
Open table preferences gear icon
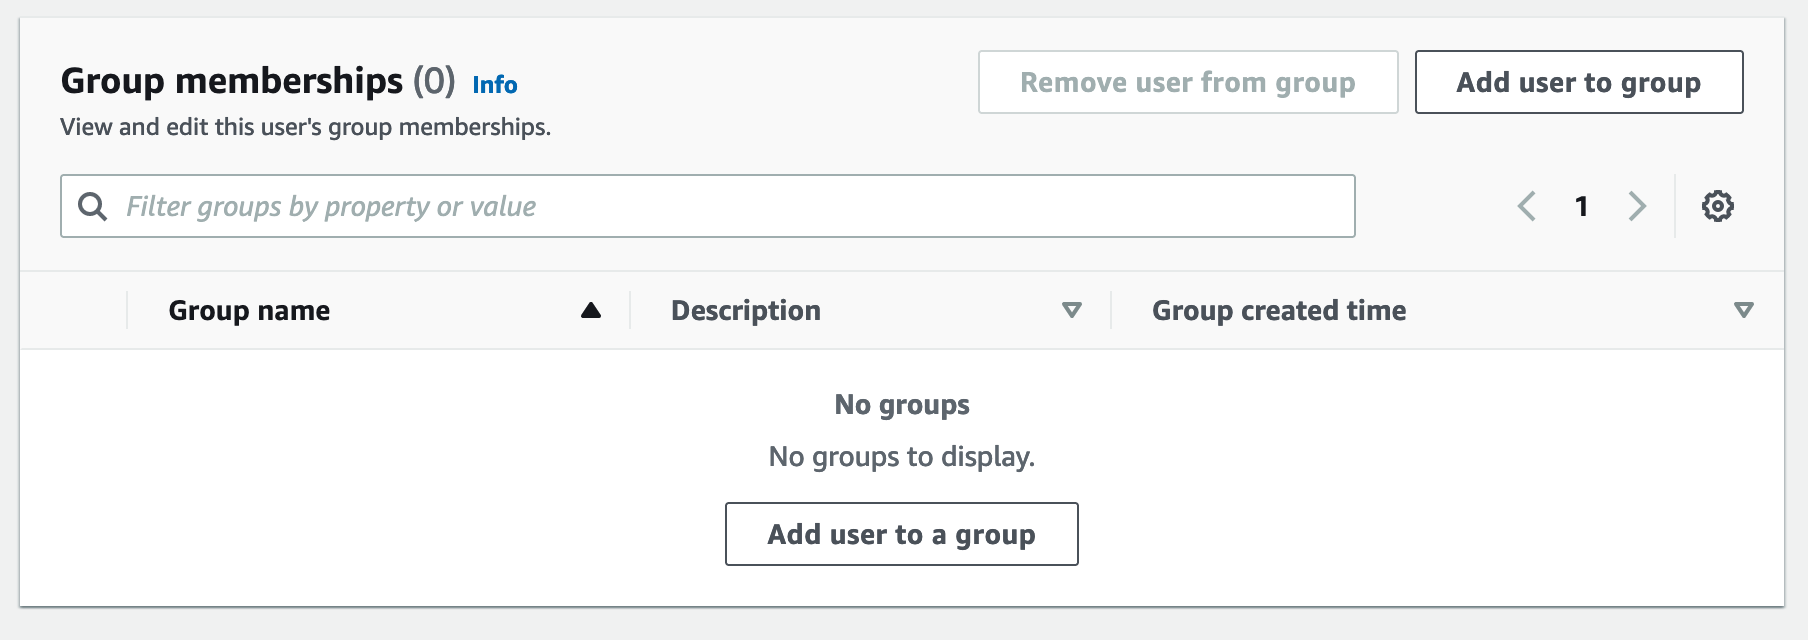click(1717, 206)
